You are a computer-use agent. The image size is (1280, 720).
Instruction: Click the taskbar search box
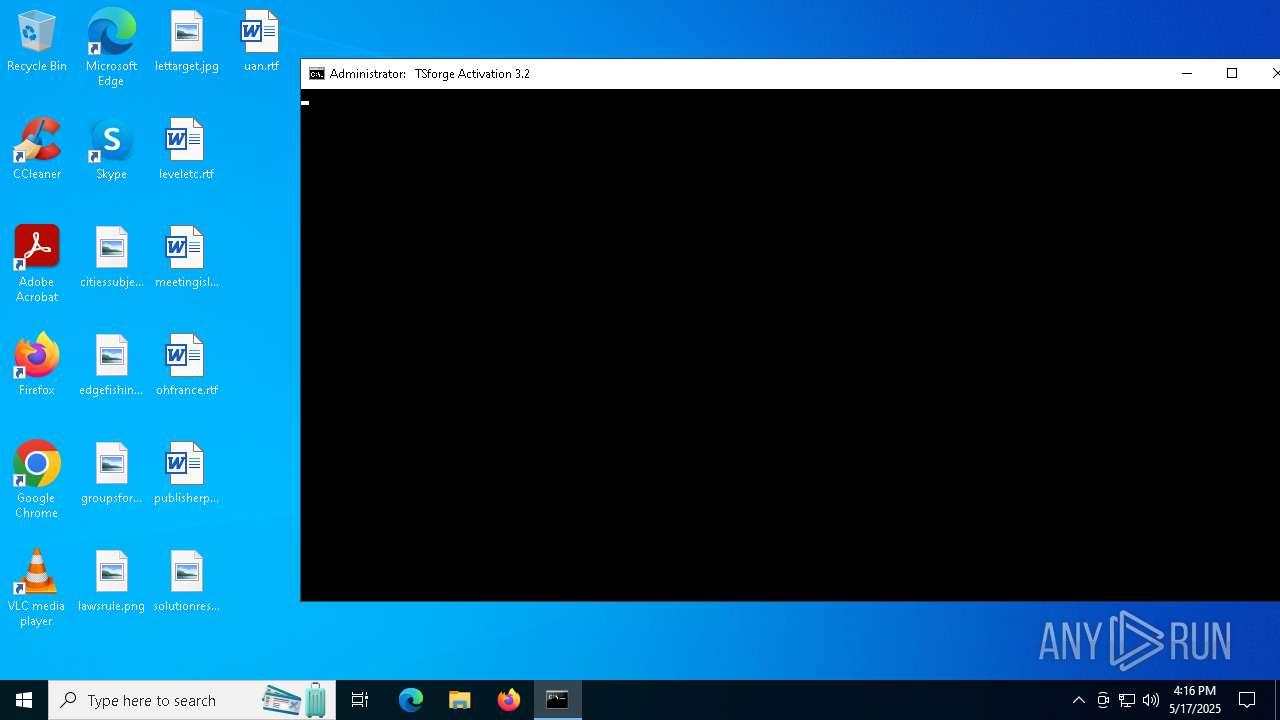(x=192, y=700)
